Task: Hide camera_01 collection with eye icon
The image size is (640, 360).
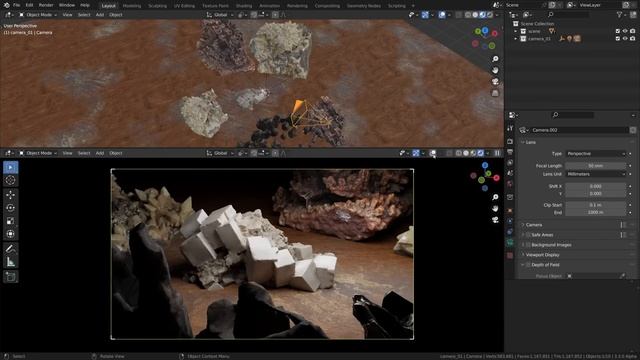Action: tap(625, 39)
